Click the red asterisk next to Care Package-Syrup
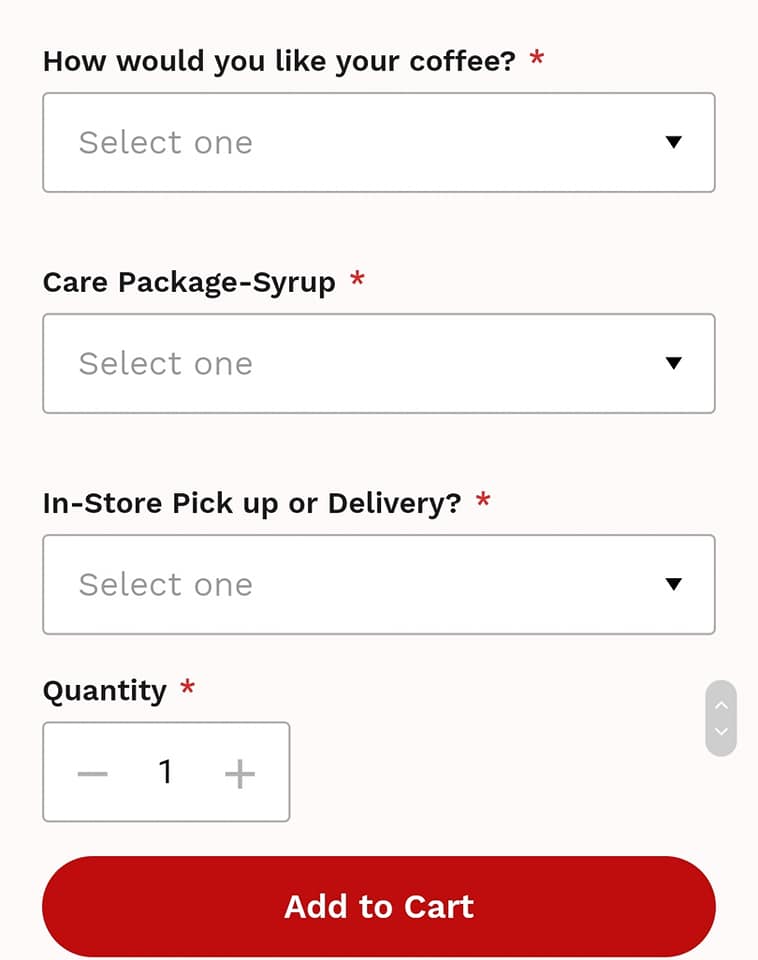The width and height of the screenshot is (758, 960). click(x=357, y=279)
